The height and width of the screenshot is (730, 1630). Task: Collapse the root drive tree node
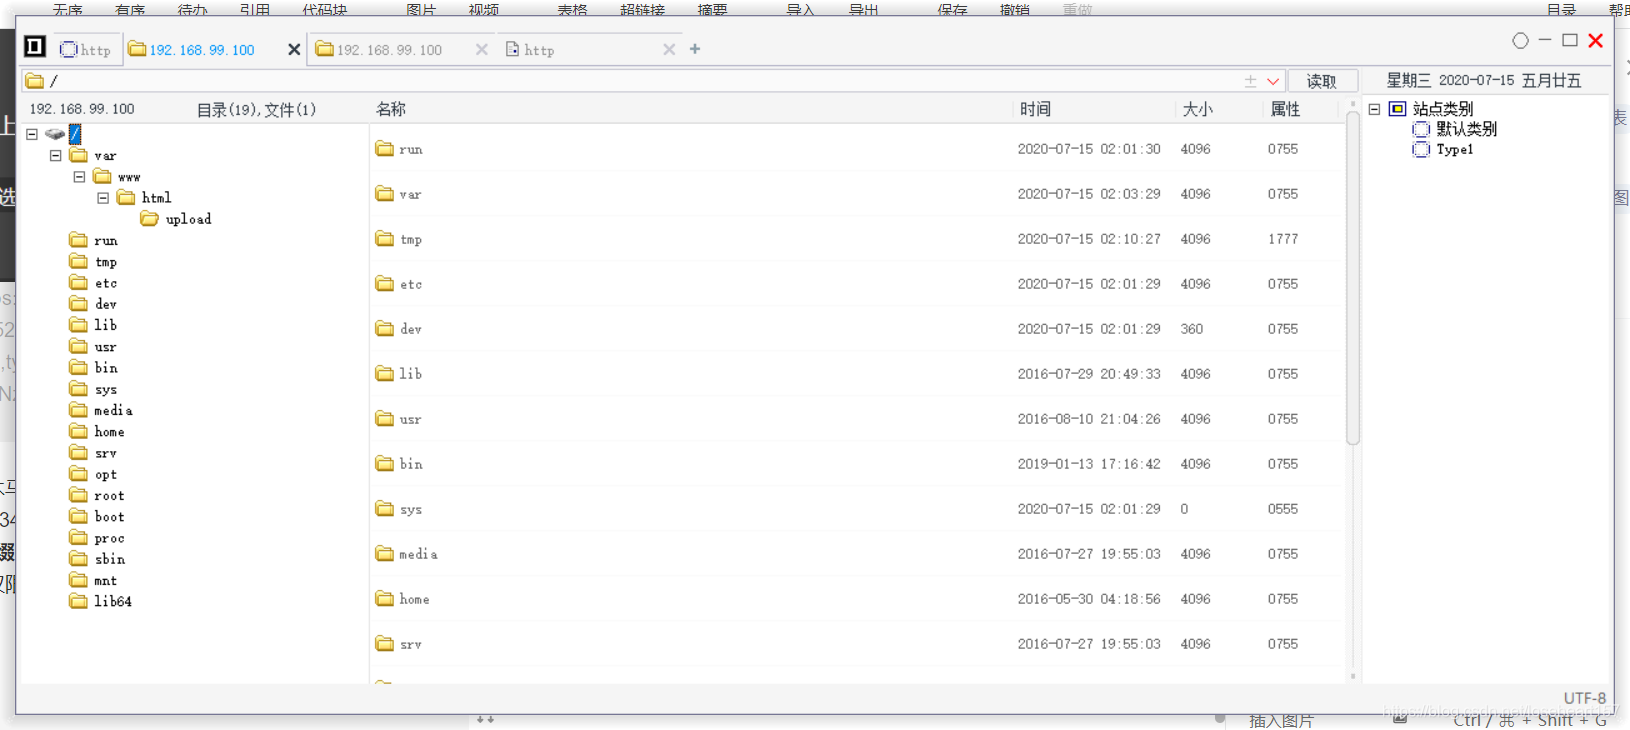click(x=32, y=134)
